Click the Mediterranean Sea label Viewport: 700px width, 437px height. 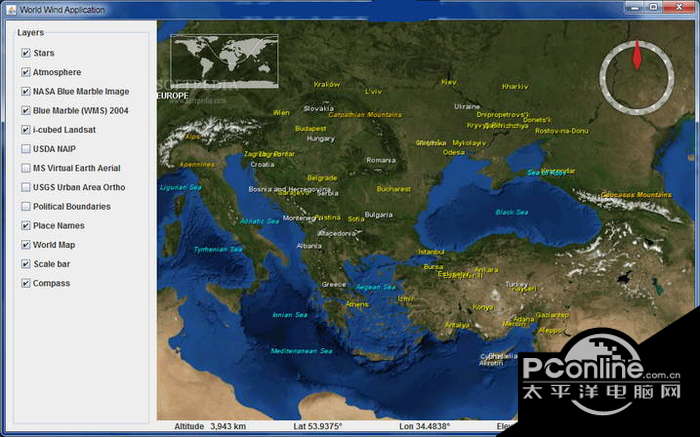302,351
